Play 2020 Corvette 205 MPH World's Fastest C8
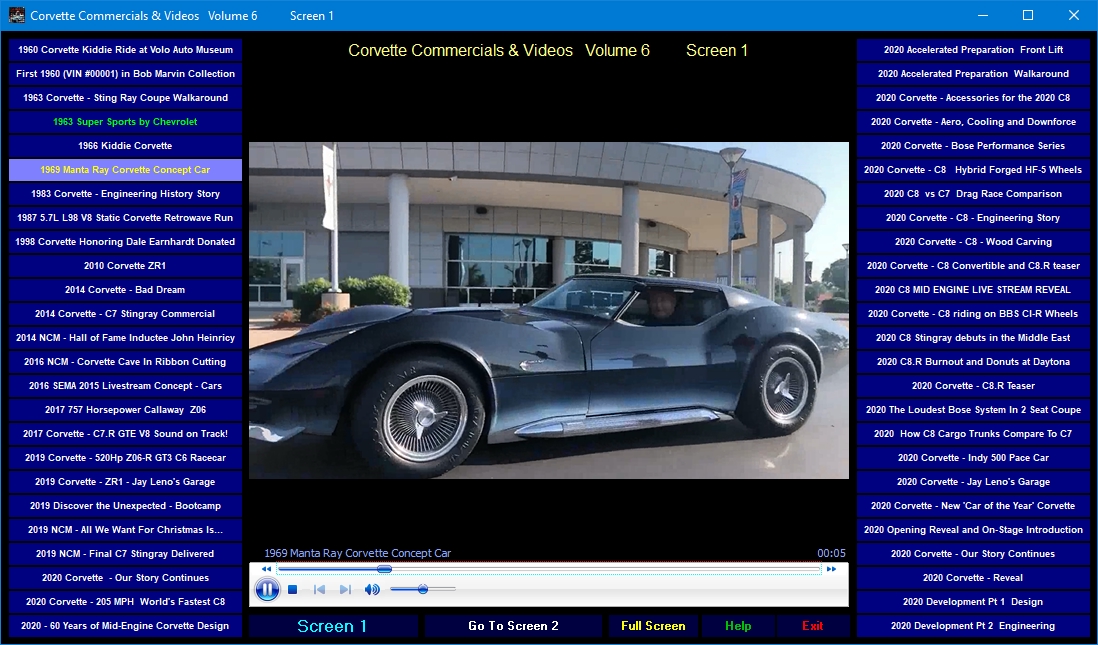This screenshot has width=1098, height=645. pos(125,602)
